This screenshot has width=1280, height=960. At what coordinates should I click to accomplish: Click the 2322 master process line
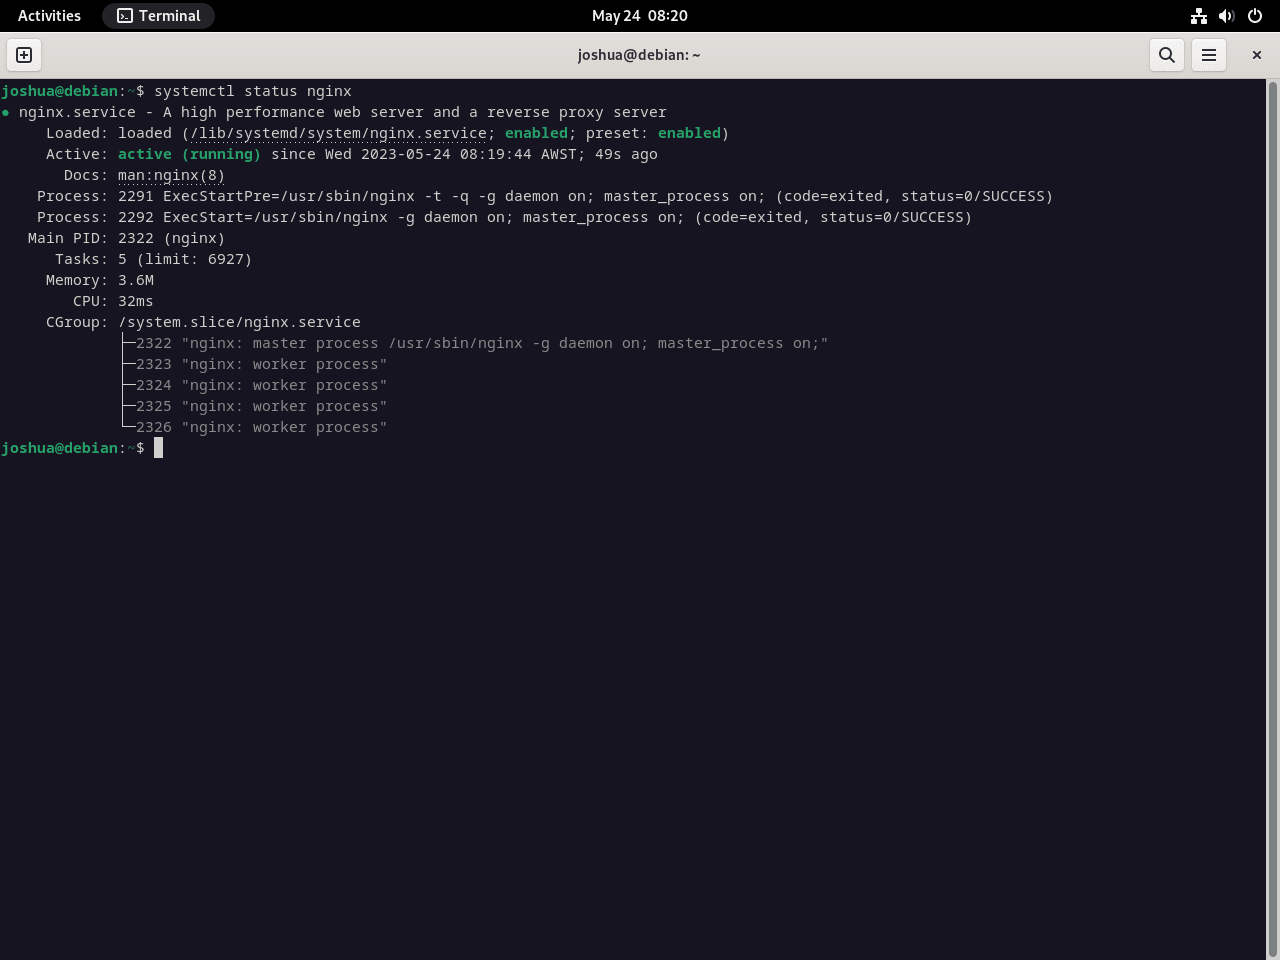[x=482, y=343]
